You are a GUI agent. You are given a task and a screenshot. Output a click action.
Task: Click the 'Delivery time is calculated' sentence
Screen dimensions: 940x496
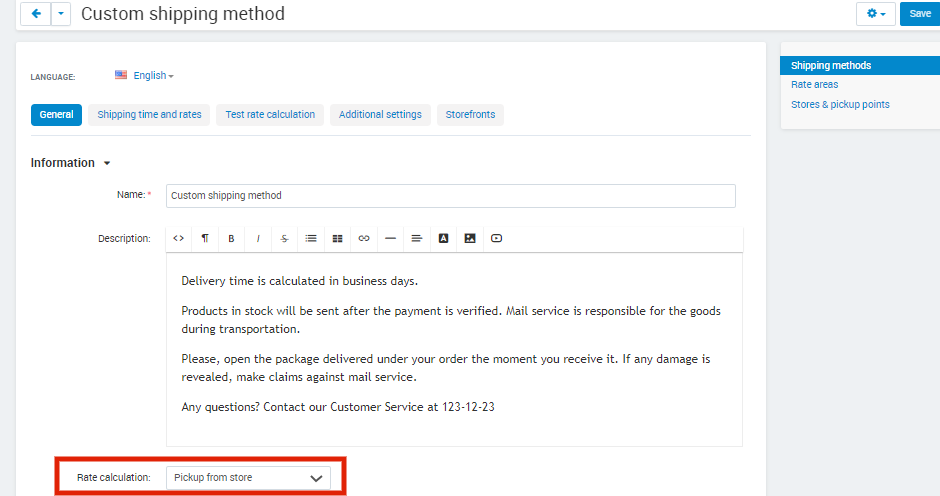coord(300,281)
